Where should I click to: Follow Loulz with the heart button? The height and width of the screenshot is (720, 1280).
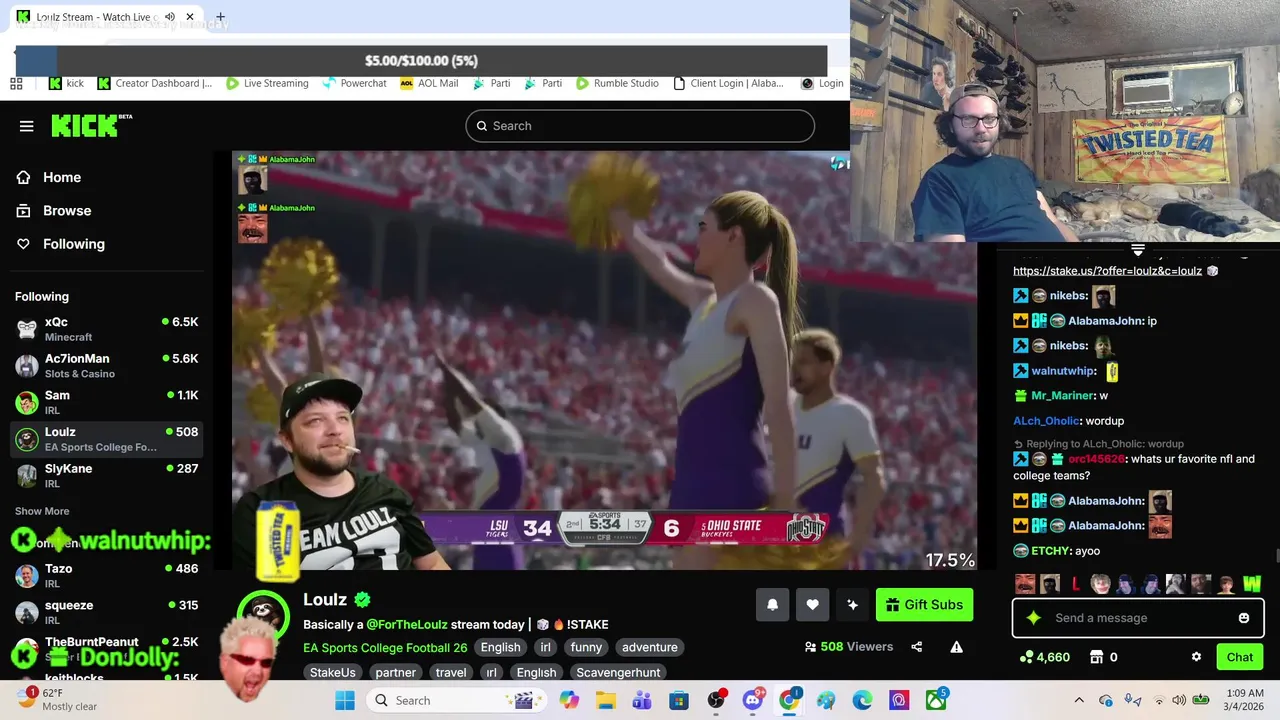coord(812,605)
